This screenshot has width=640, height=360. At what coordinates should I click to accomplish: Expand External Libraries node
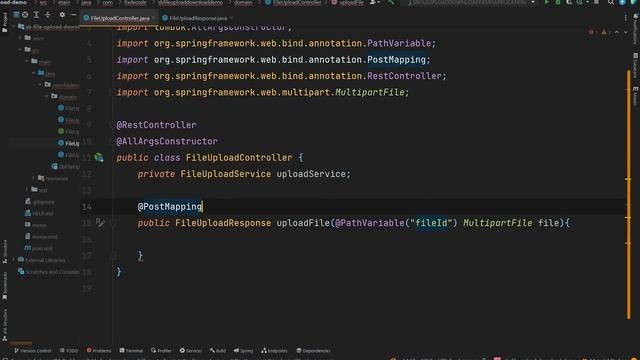click(14, 260)
